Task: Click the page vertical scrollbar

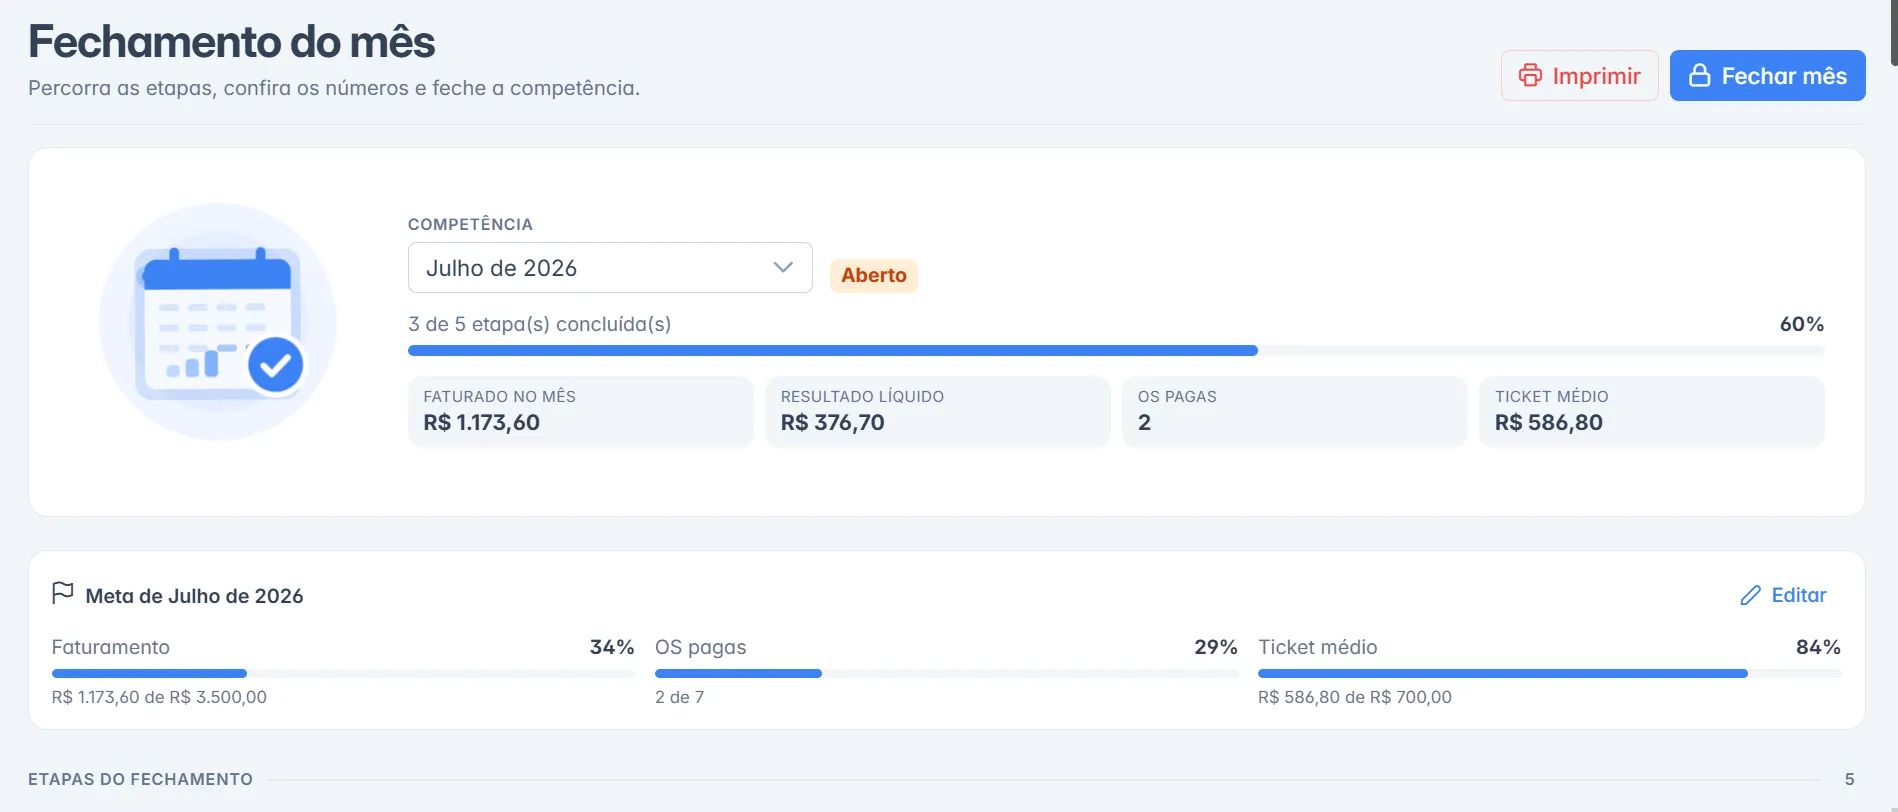Action: 1893,33
